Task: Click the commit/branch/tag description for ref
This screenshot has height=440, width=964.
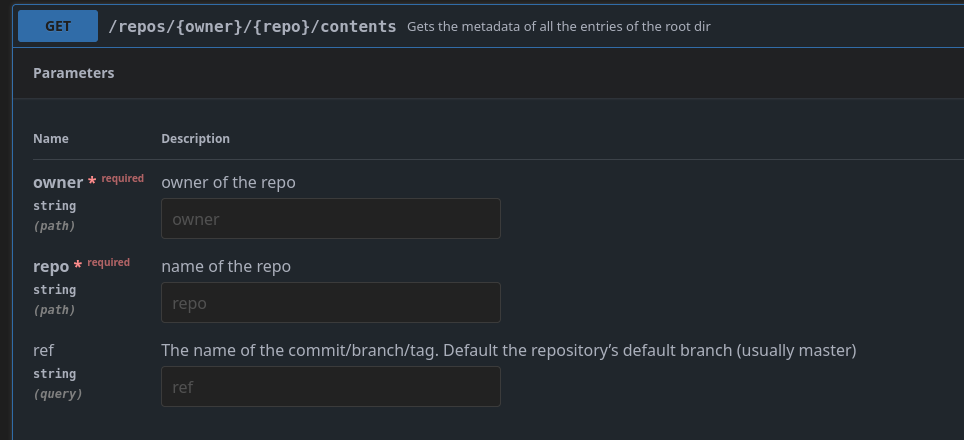Action: coord(508,350)
